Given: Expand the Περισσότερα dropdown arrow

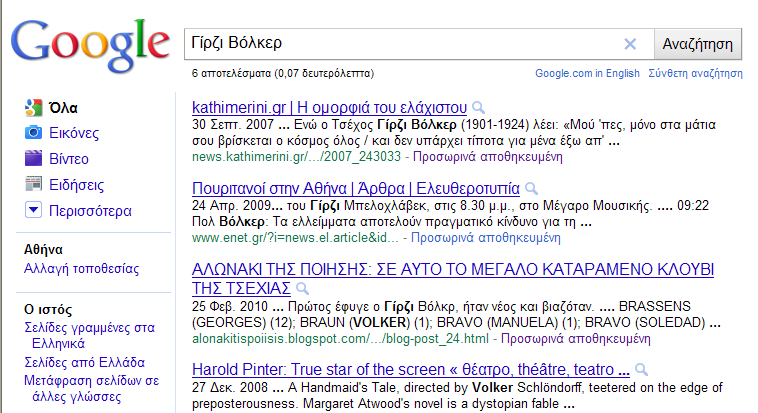Looking at the screenshot, I should tap(33, 210).
